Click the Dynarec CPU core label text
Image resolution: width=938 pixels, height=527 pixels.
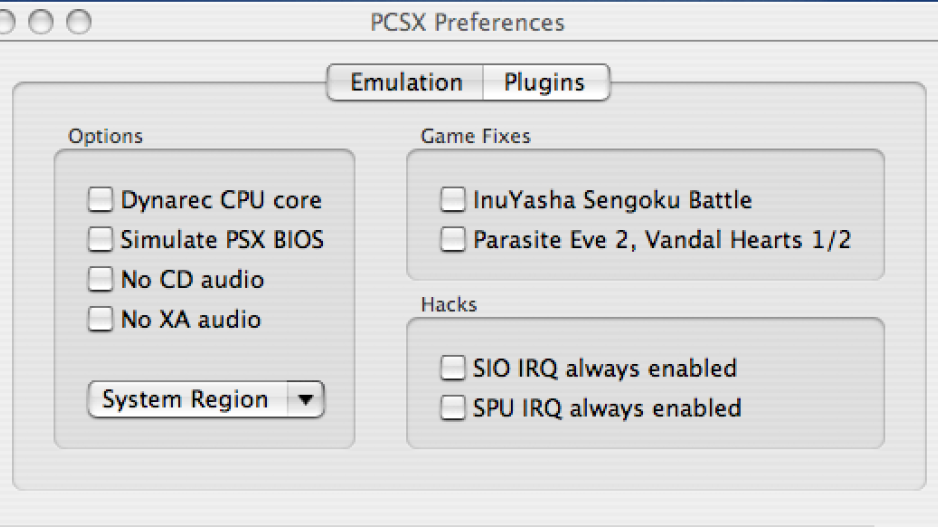coord(221,200)
